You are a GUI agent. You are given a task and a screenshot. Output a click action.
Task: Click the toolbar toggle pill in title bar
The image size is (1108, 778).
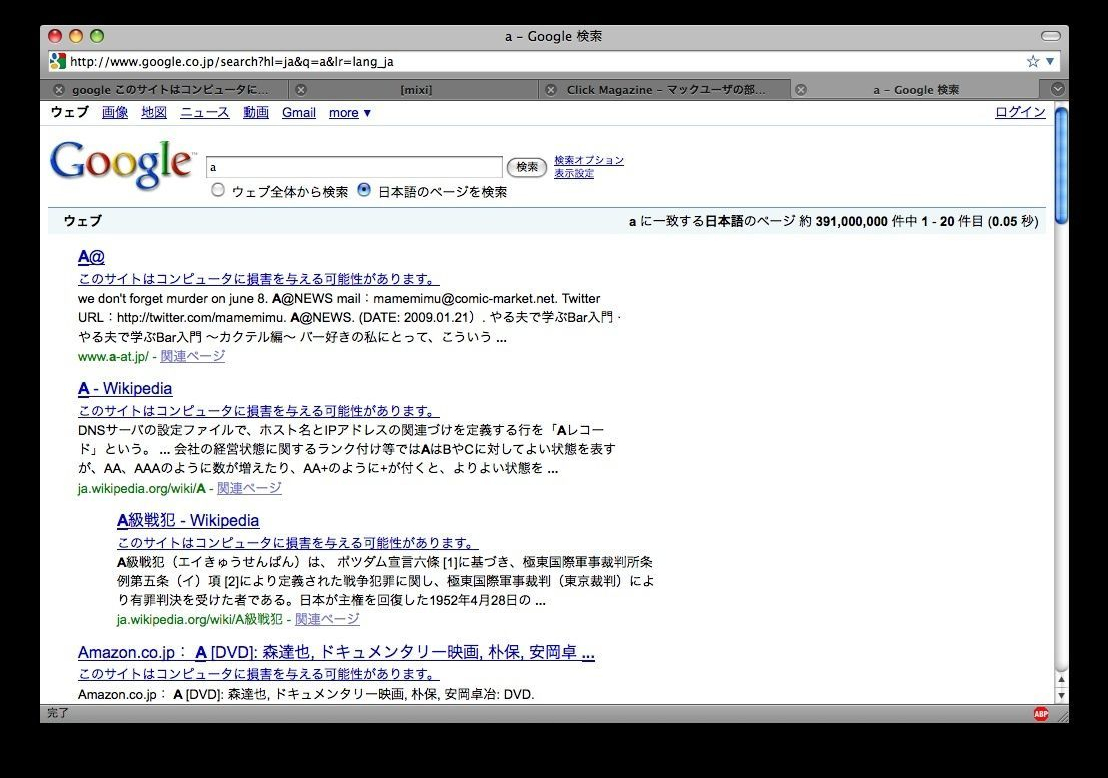click(x=1050, y=36)
